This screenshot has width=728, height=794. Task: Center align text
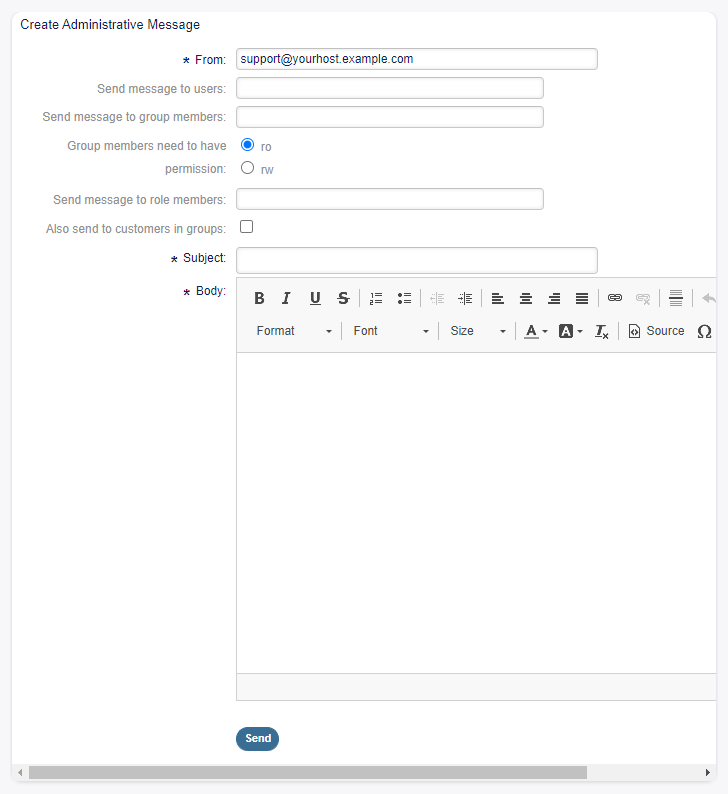[x=526, y=298]
